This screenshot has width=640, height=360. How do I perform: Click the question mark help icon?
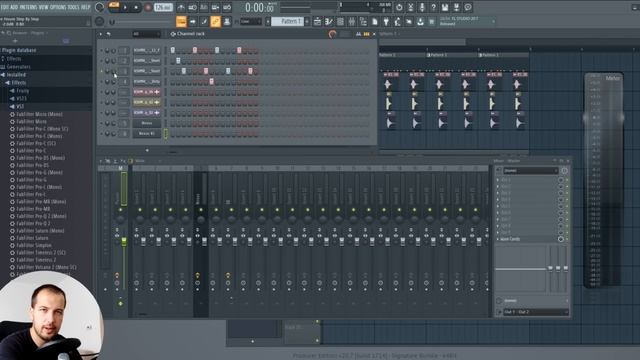(x=433, y=7)
